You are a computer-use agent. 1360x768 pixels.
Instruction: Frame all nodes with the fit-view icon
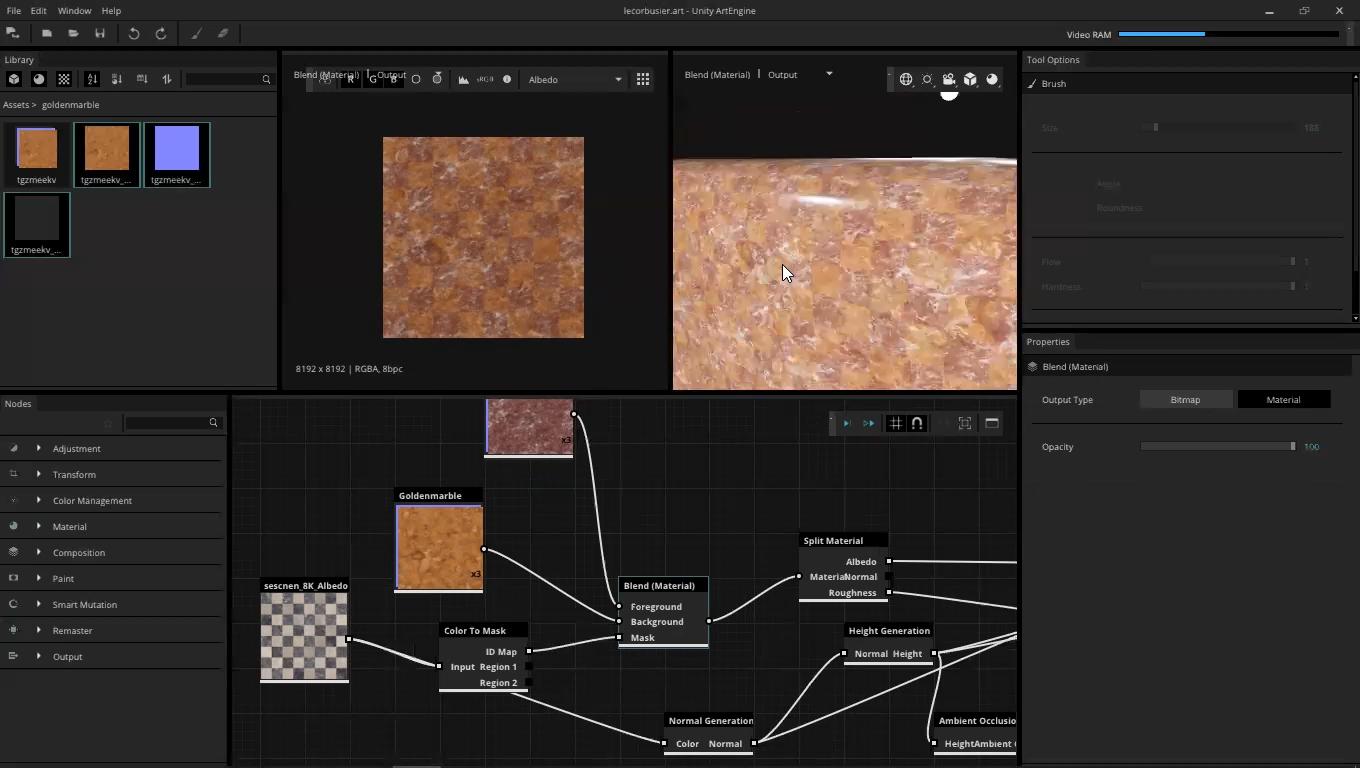(x=965, y=423)
